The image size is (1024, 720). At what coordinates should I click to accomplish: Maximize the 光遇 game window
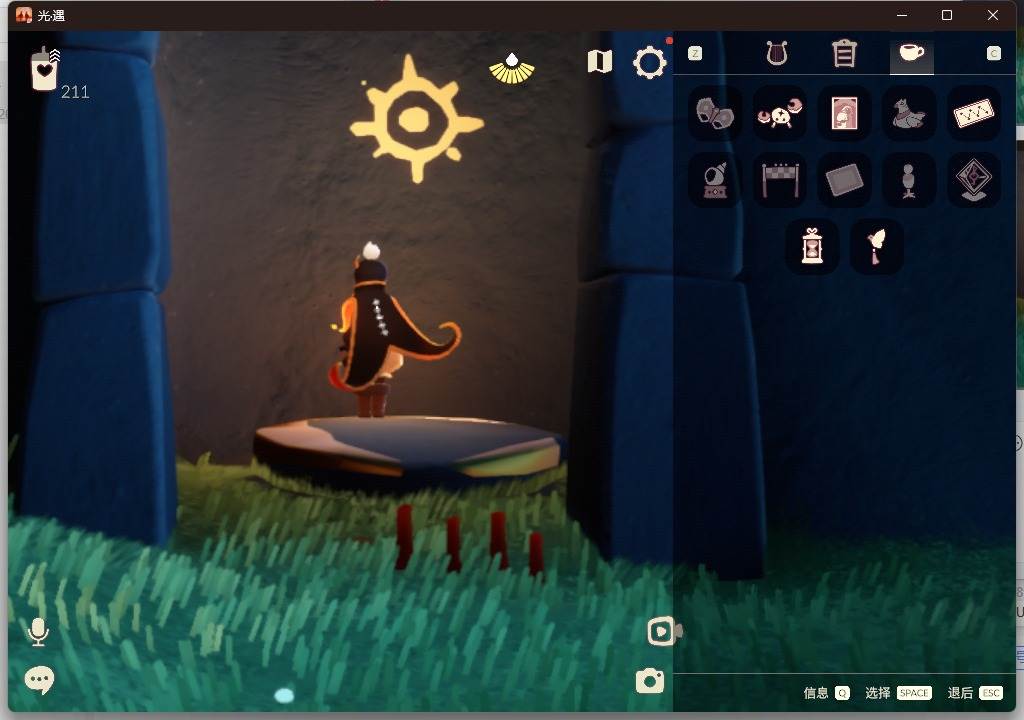946,15
